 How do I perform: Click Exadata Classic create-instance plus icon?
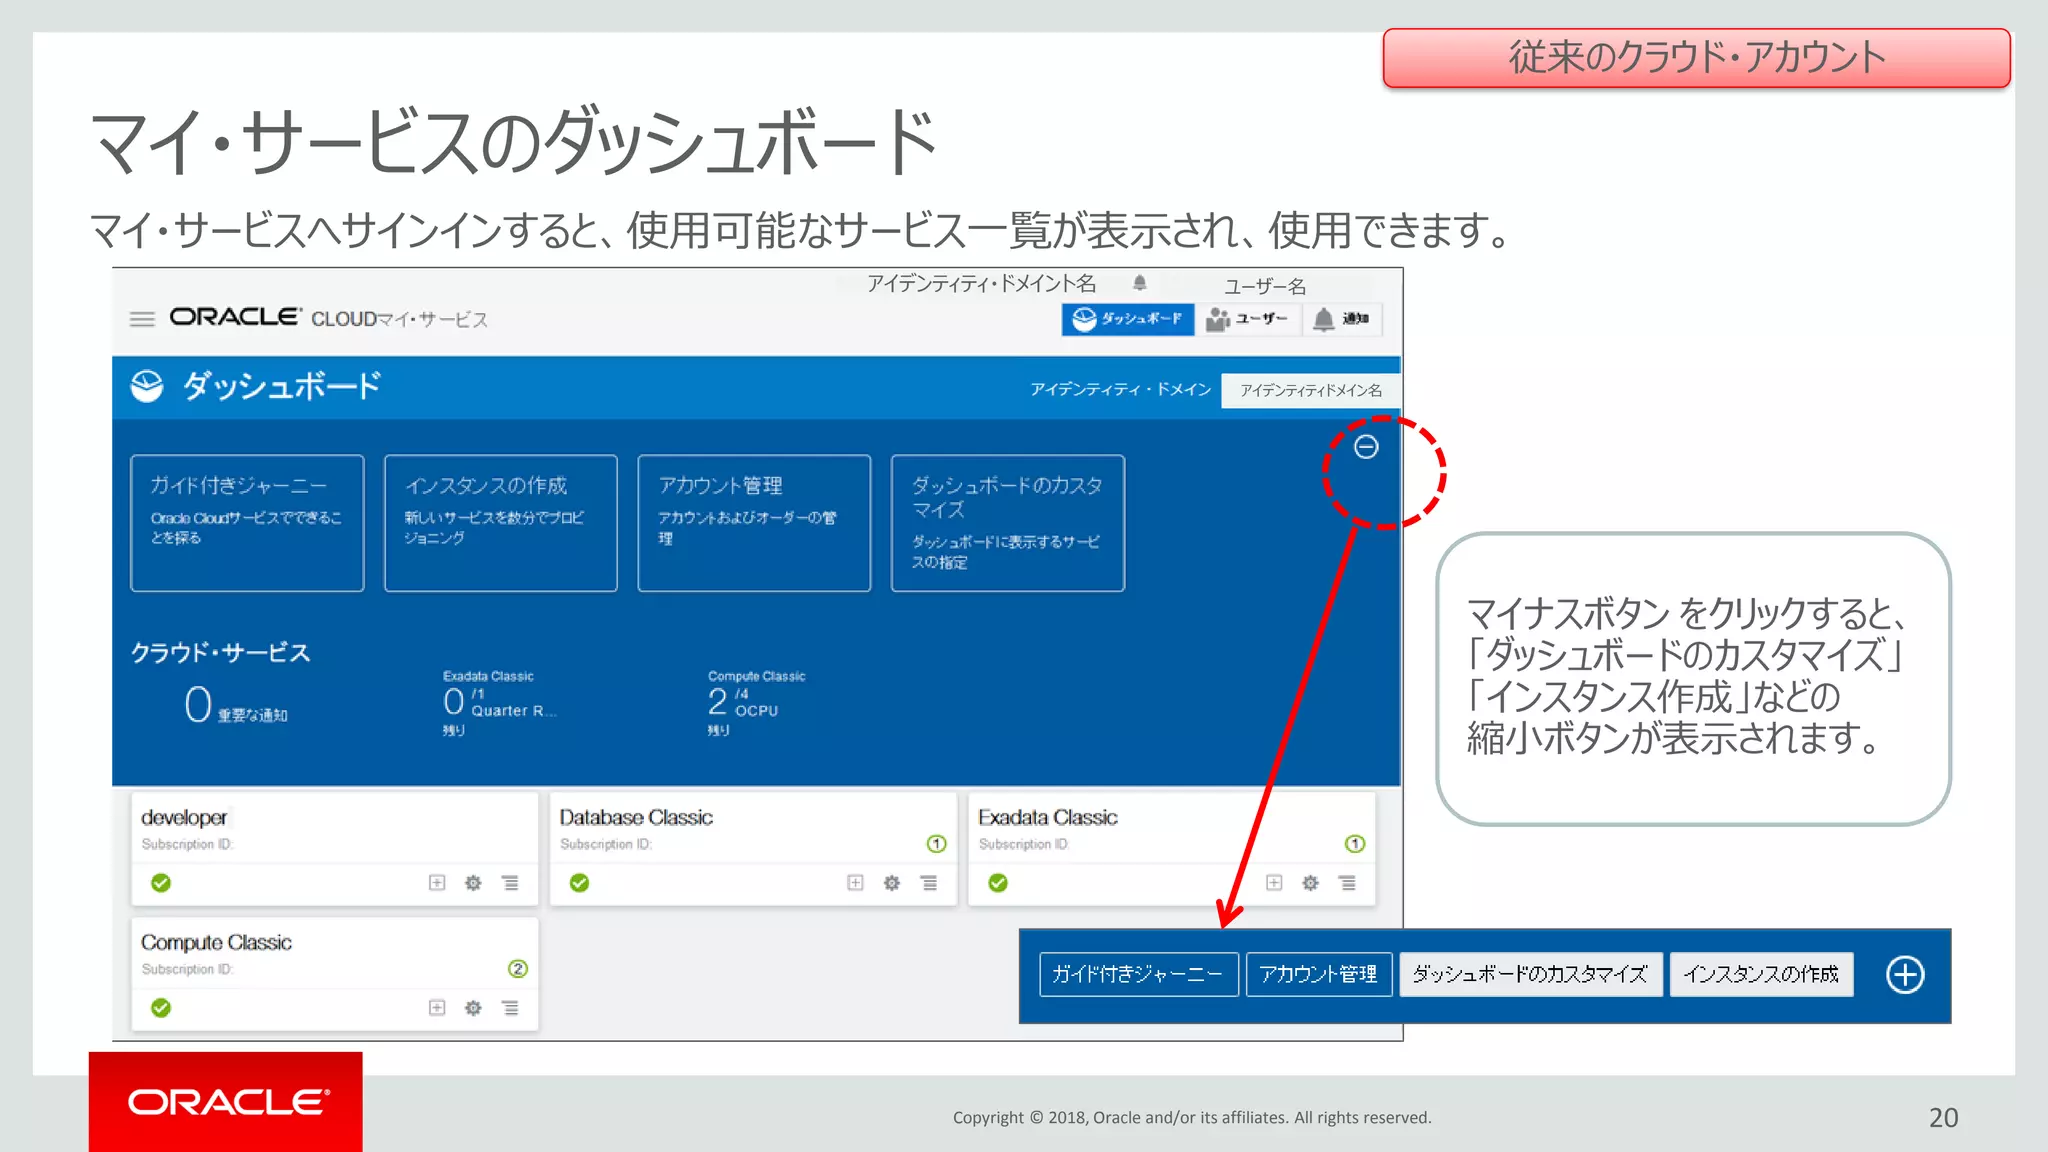(1274, 882)
